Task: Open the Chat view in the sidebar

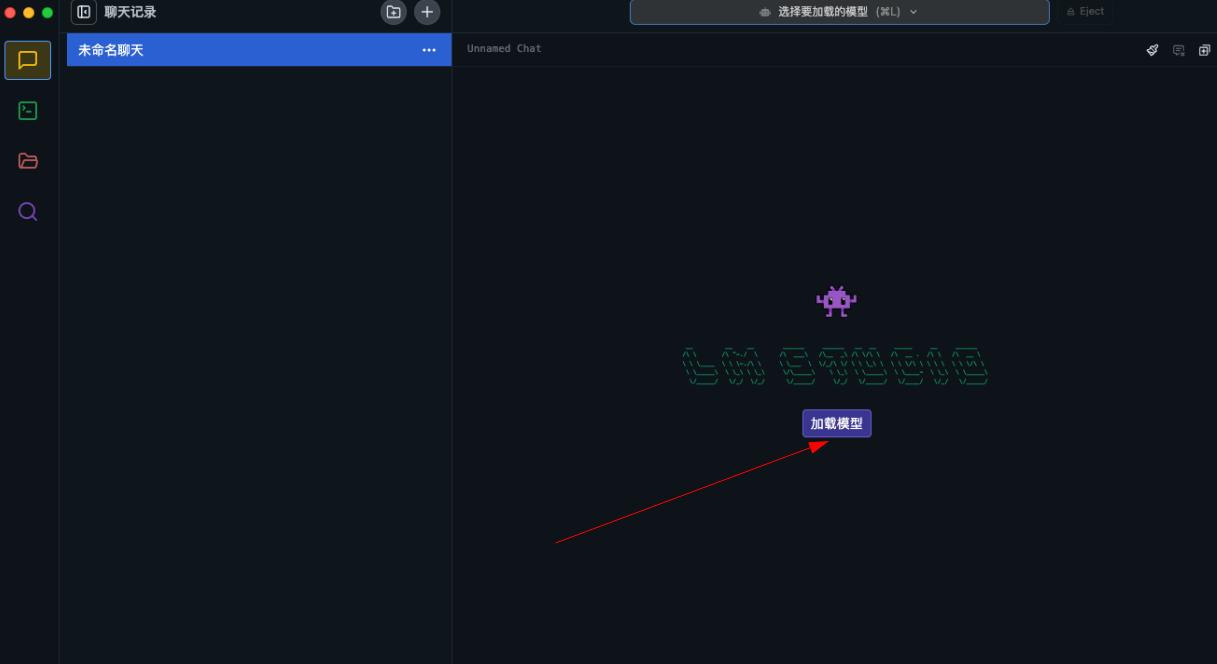Action: click(x=28, y=60)
